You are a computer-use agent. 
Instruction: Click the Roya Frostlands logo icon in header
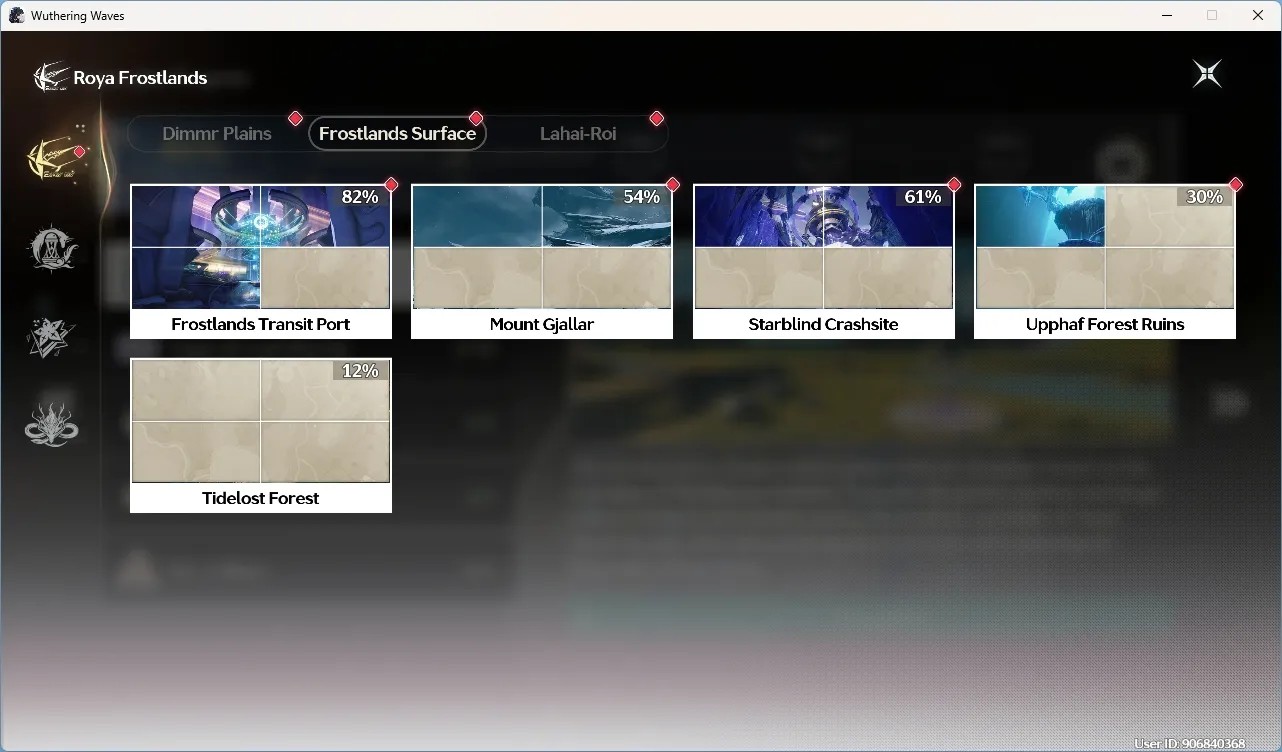(50, 77)
